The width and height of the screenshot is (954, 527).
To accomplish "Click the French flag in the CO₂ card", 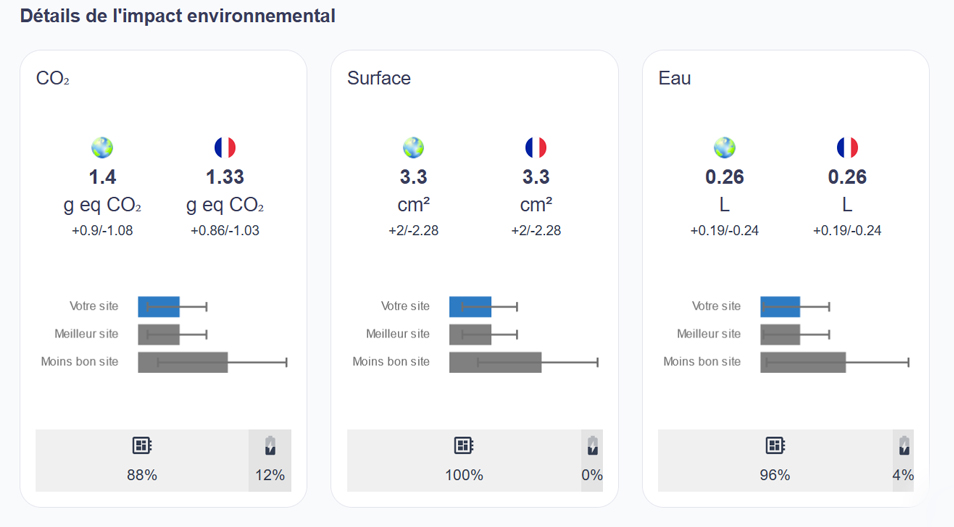I will click(x=225, y=148).
